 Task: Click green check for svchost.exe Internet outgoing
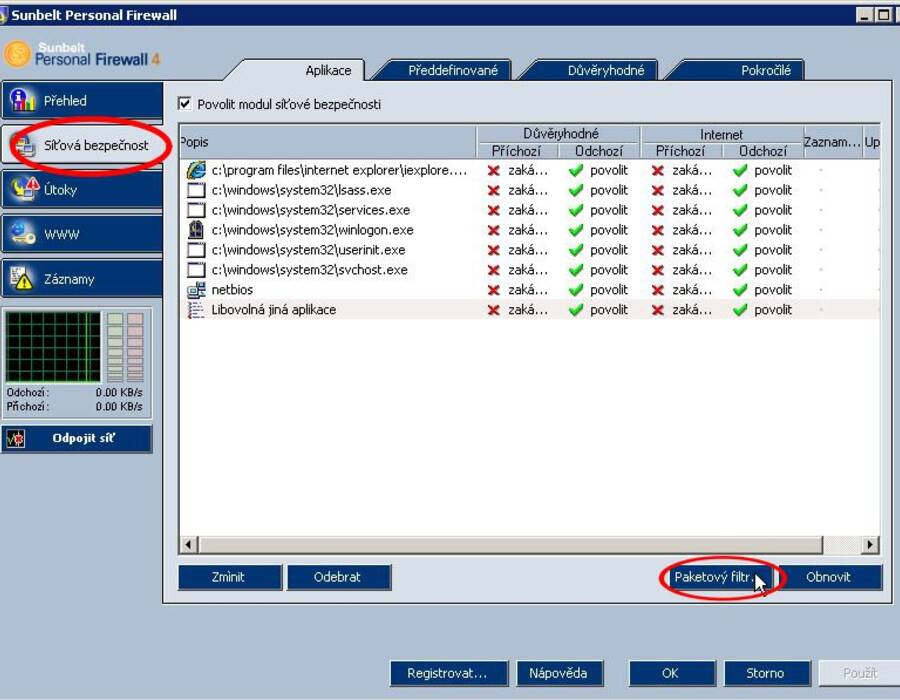point(740,270)
